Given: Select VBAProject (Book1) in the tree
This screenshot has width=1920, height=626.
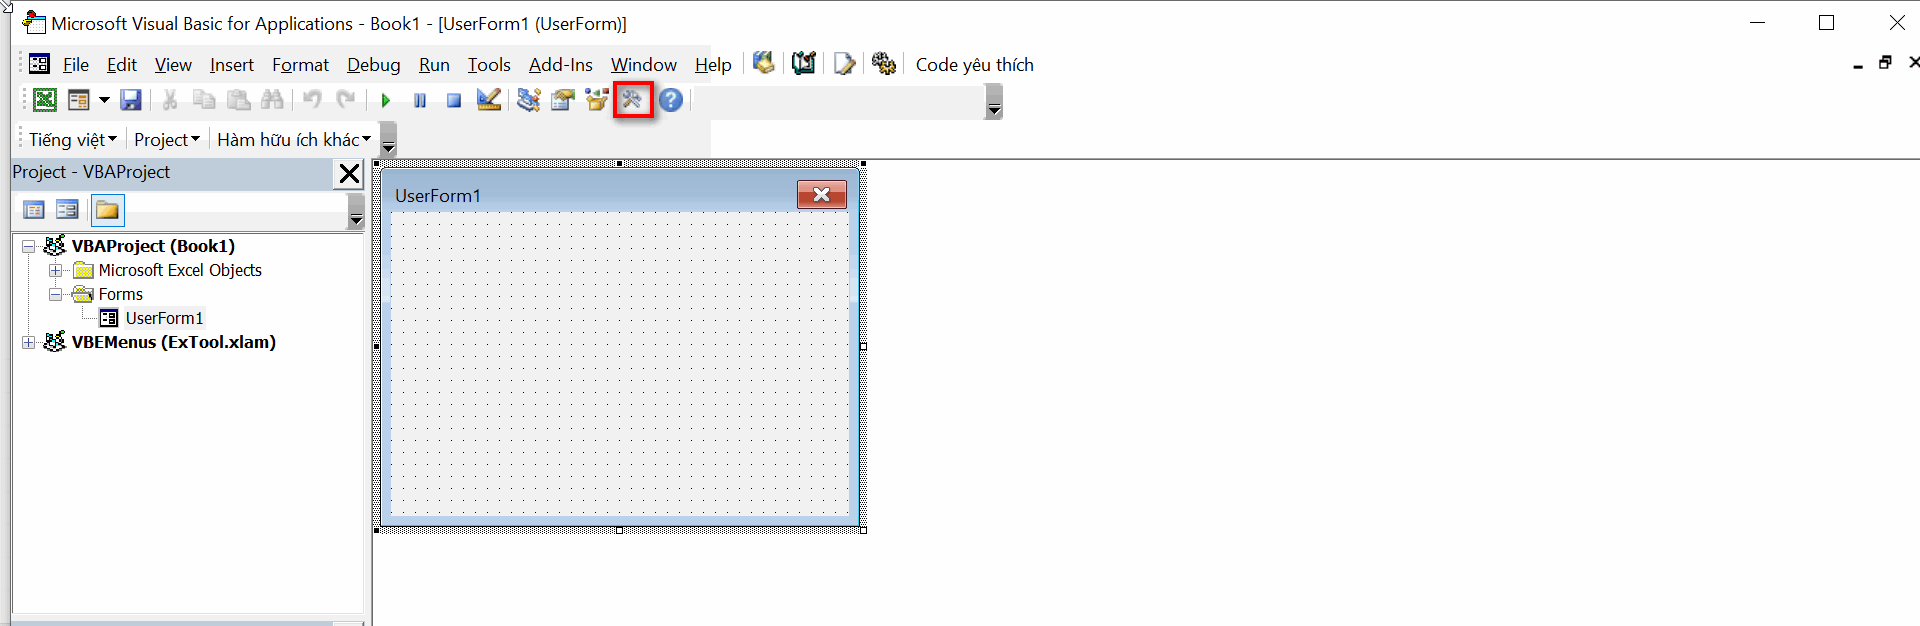Looking at the screenshot, I should [153, 246].
